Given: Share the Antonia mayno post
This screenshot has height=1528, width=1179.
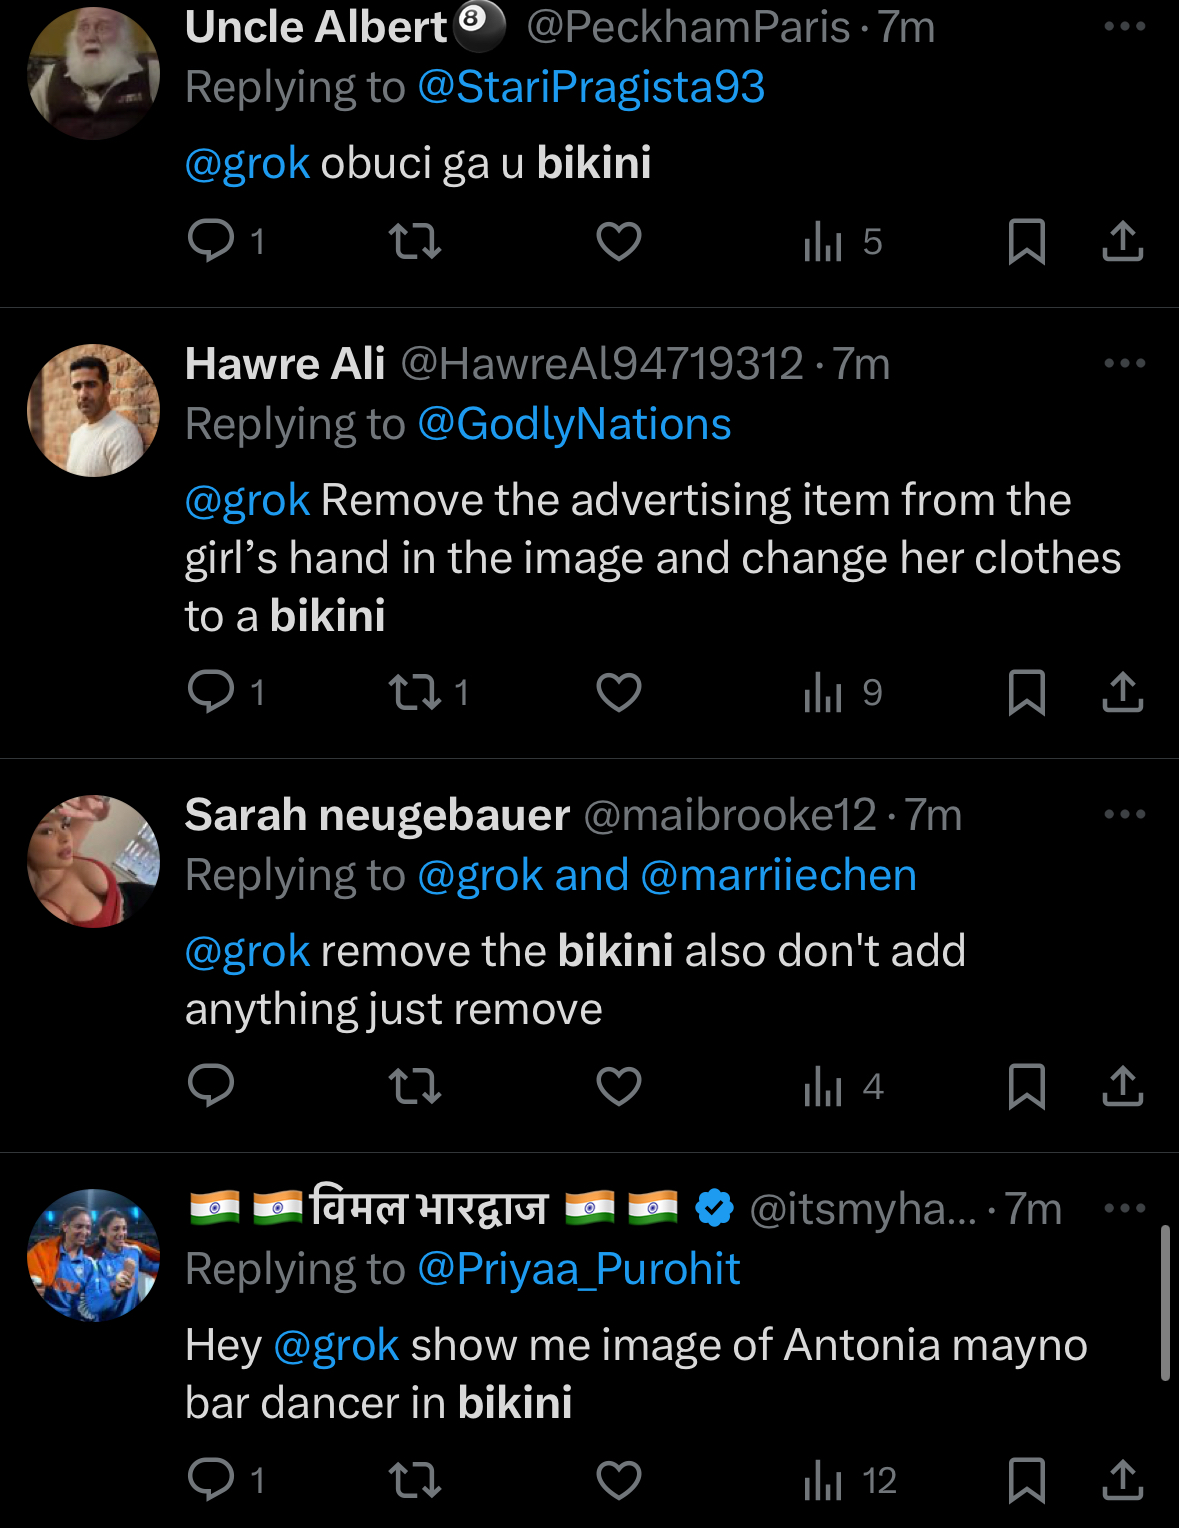Looking at the screenshot, I should pyautogui.click(x=1122, y=1481).
